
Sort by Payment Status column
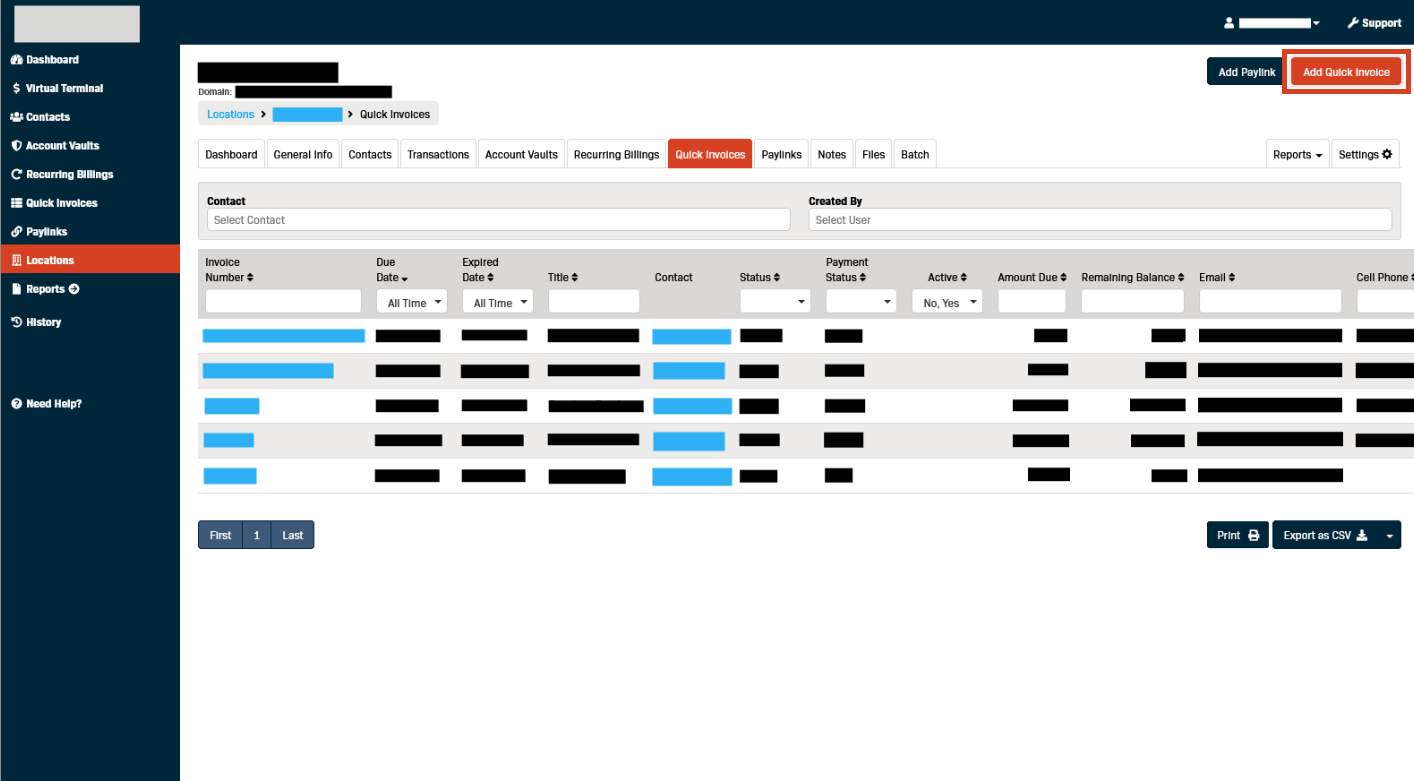[847, 270]
